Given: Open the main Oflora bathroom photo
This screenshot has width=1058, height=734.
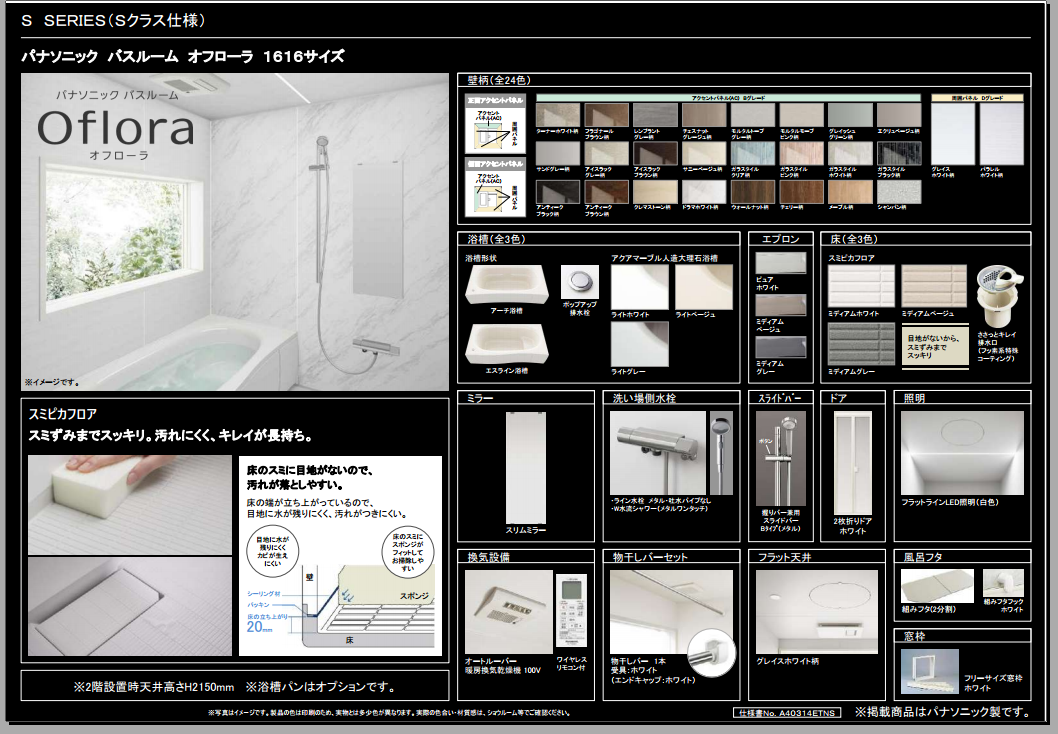Looking at the screenshot, I should pyautogui.click(x=235, y=232).
